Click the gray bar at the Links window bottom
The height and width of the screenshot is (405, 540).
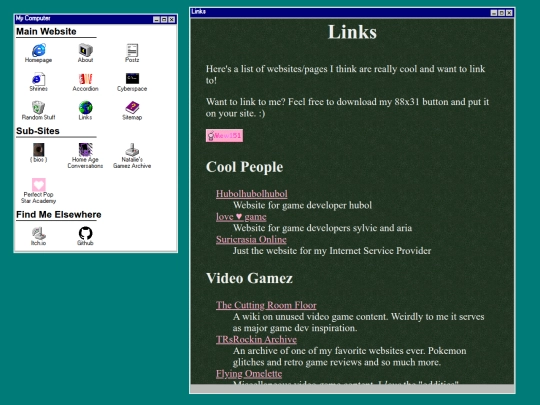(352, 388)
